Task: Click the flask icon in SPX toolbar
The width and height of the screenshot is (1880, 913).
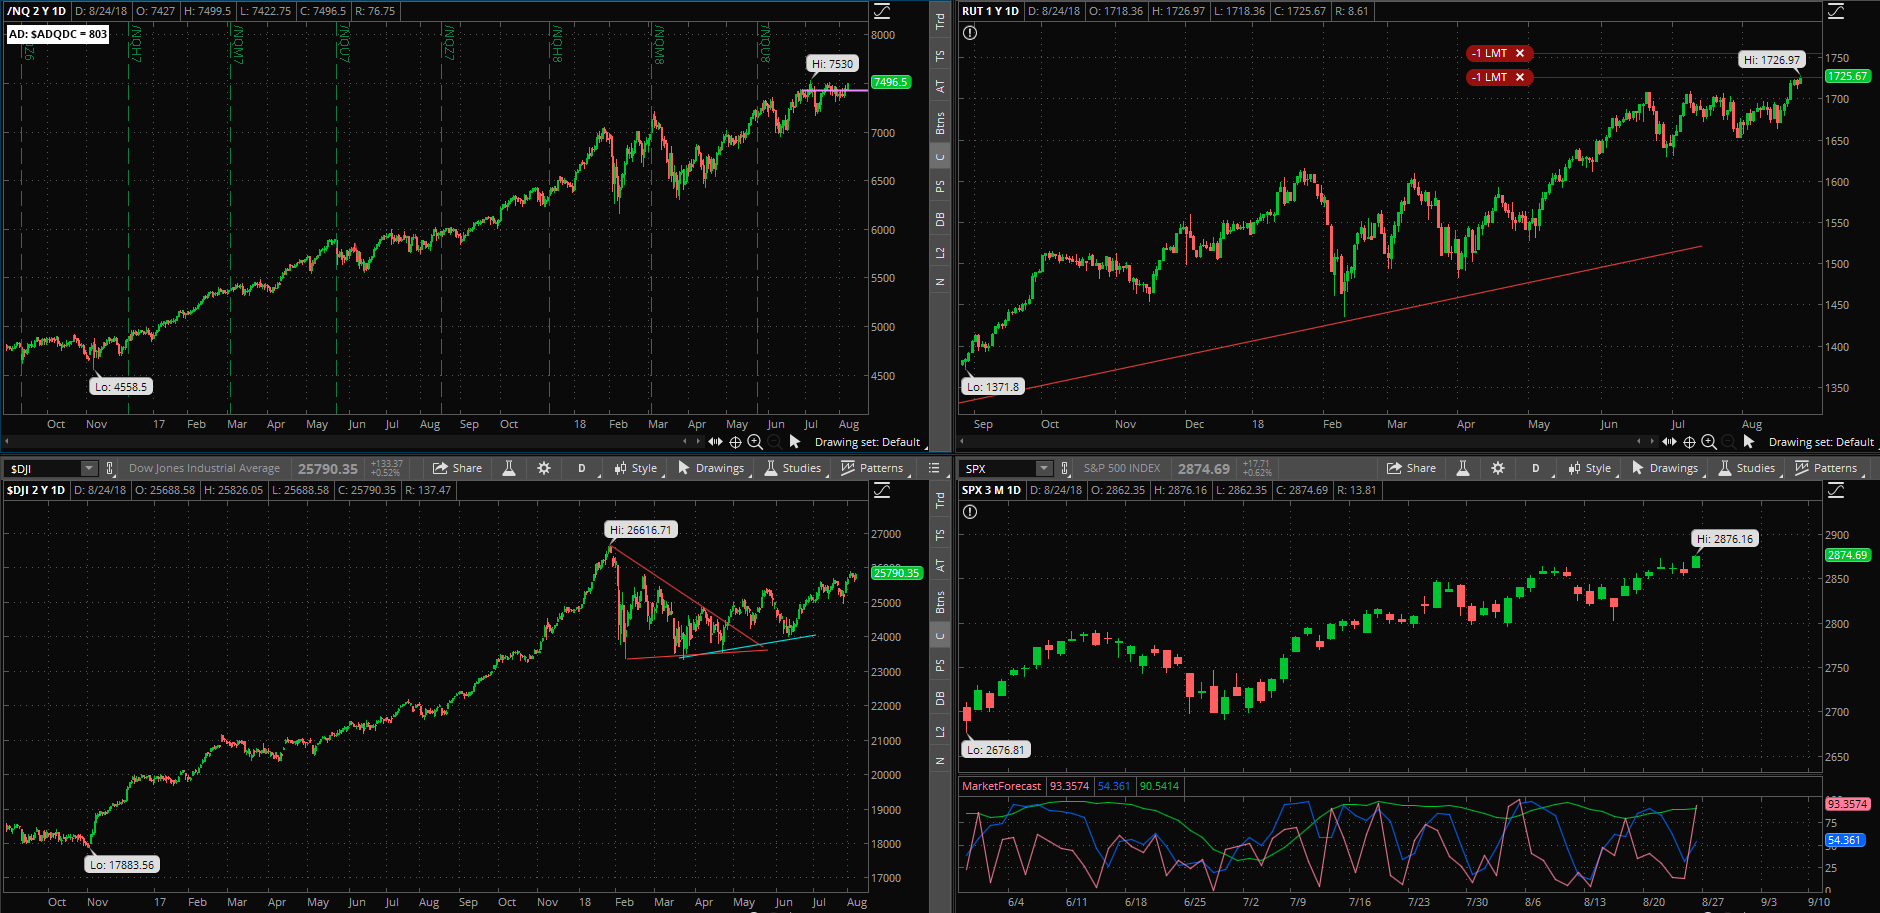Action: [x=1463, y=468]
